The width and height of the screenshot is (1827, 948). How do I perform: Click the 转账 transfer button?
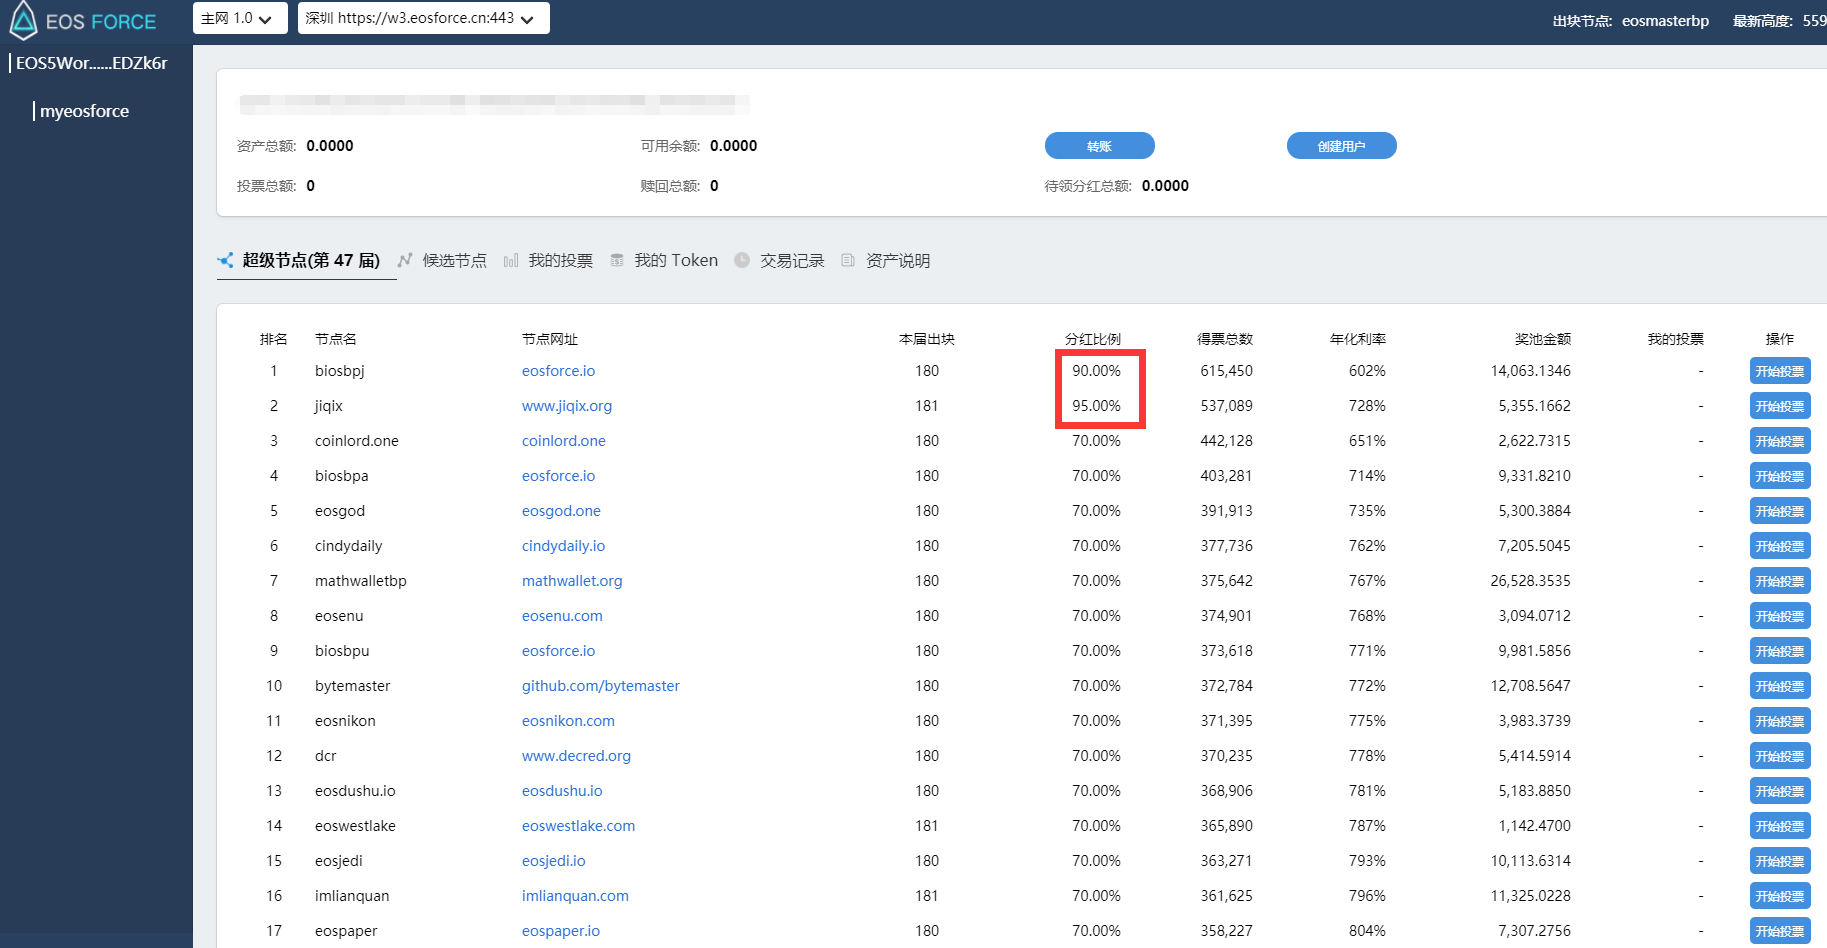(x=1100, y=146)
